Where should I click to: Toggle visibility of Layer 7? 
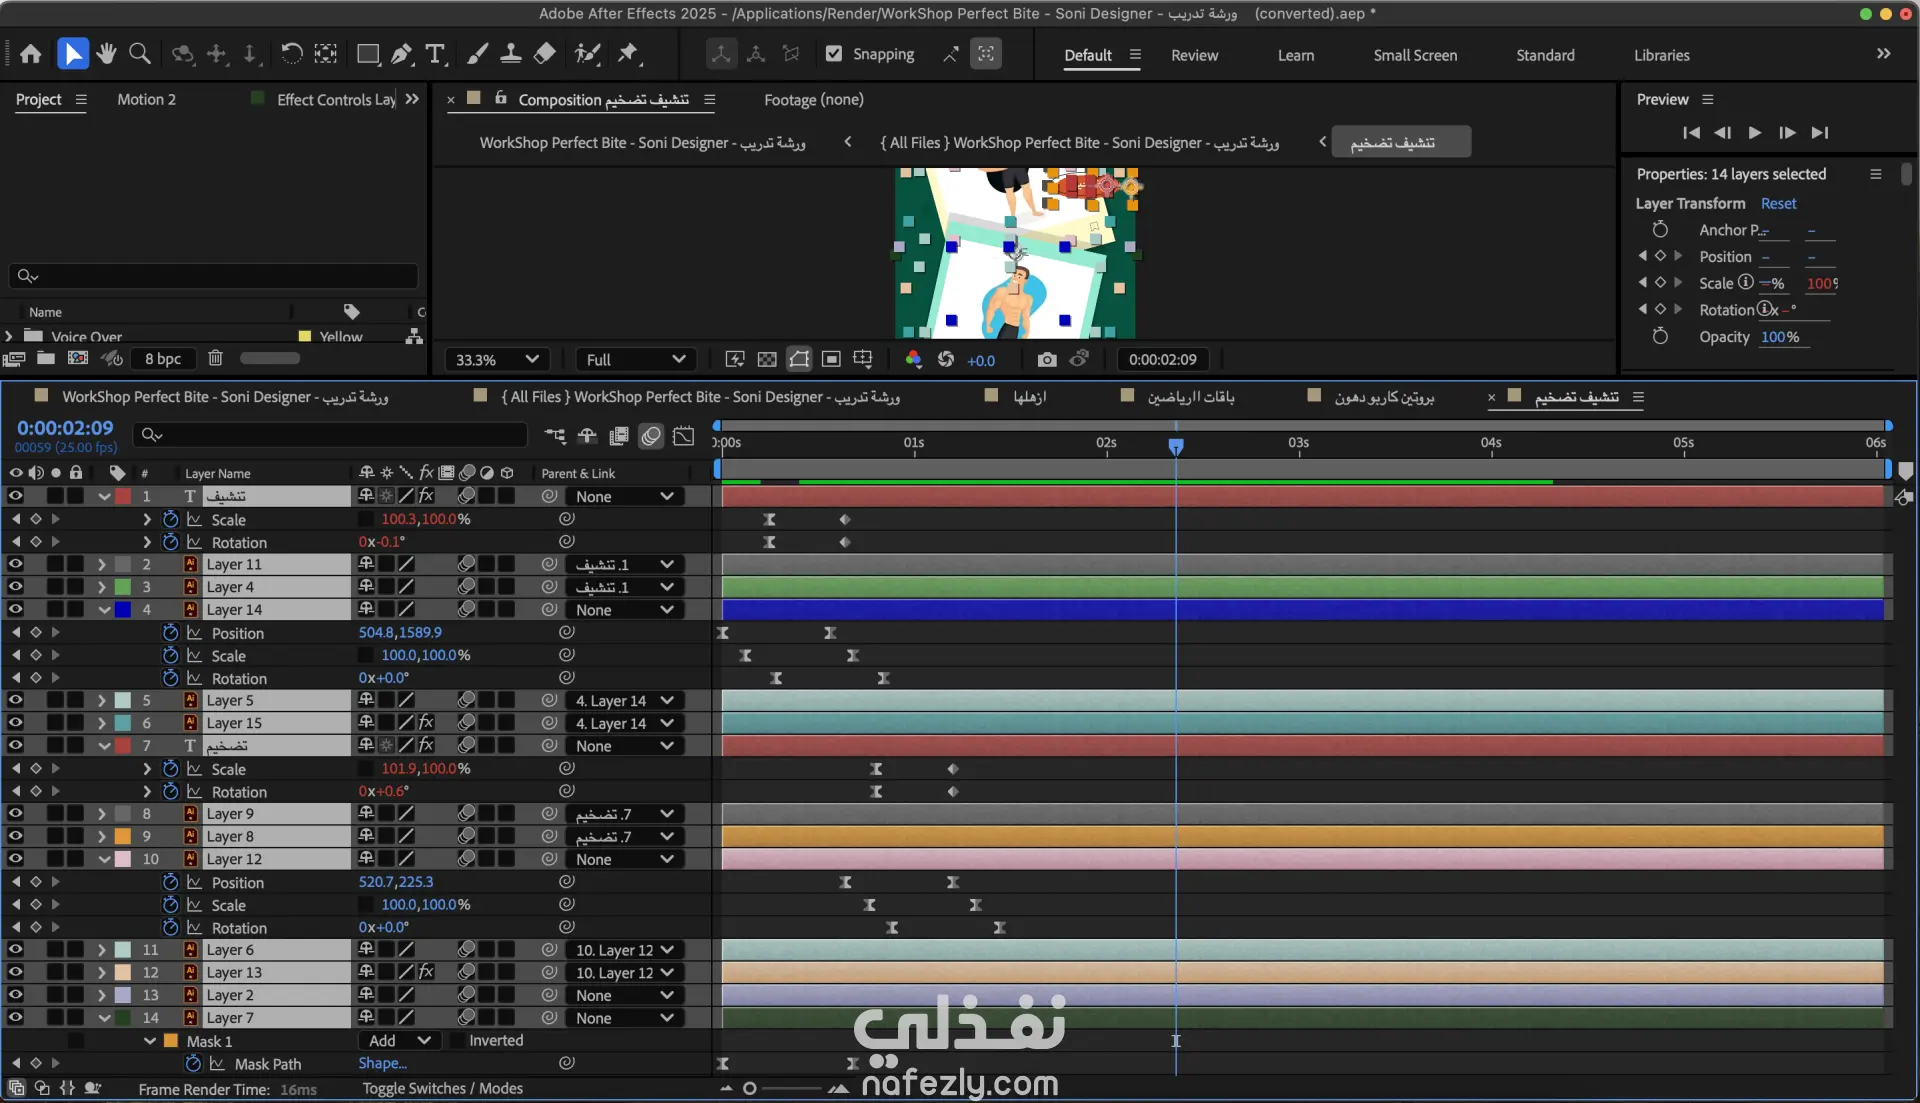tap(15, 1018)
